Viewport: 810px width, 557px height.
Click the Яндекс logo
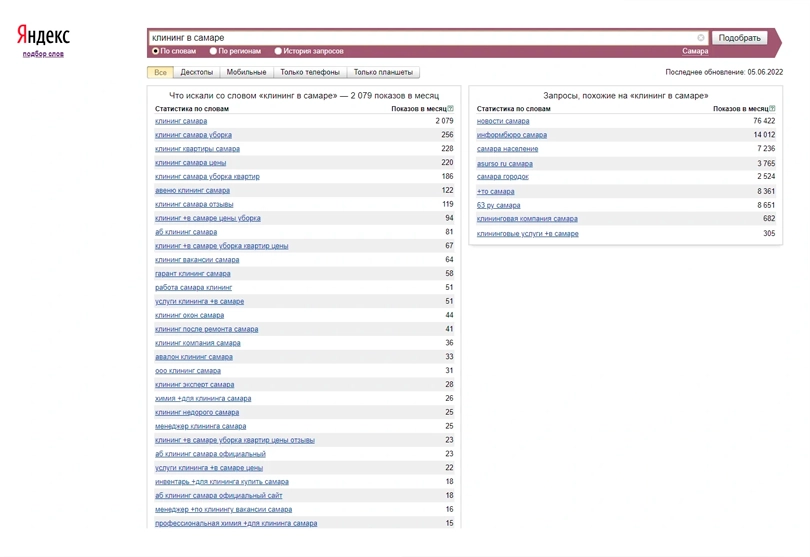pyautogui.click(x=43, y=35)
